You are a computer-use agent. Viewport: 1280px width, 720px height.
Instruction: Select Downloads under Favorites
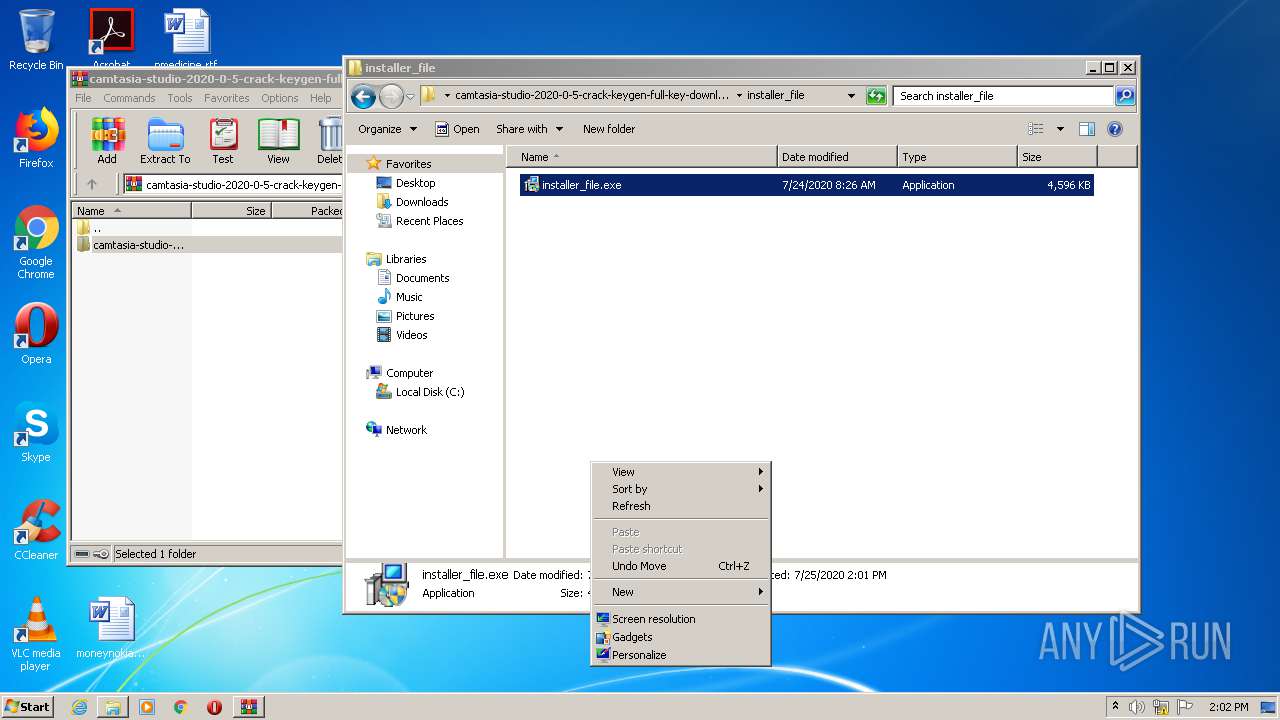coord(421,202)
